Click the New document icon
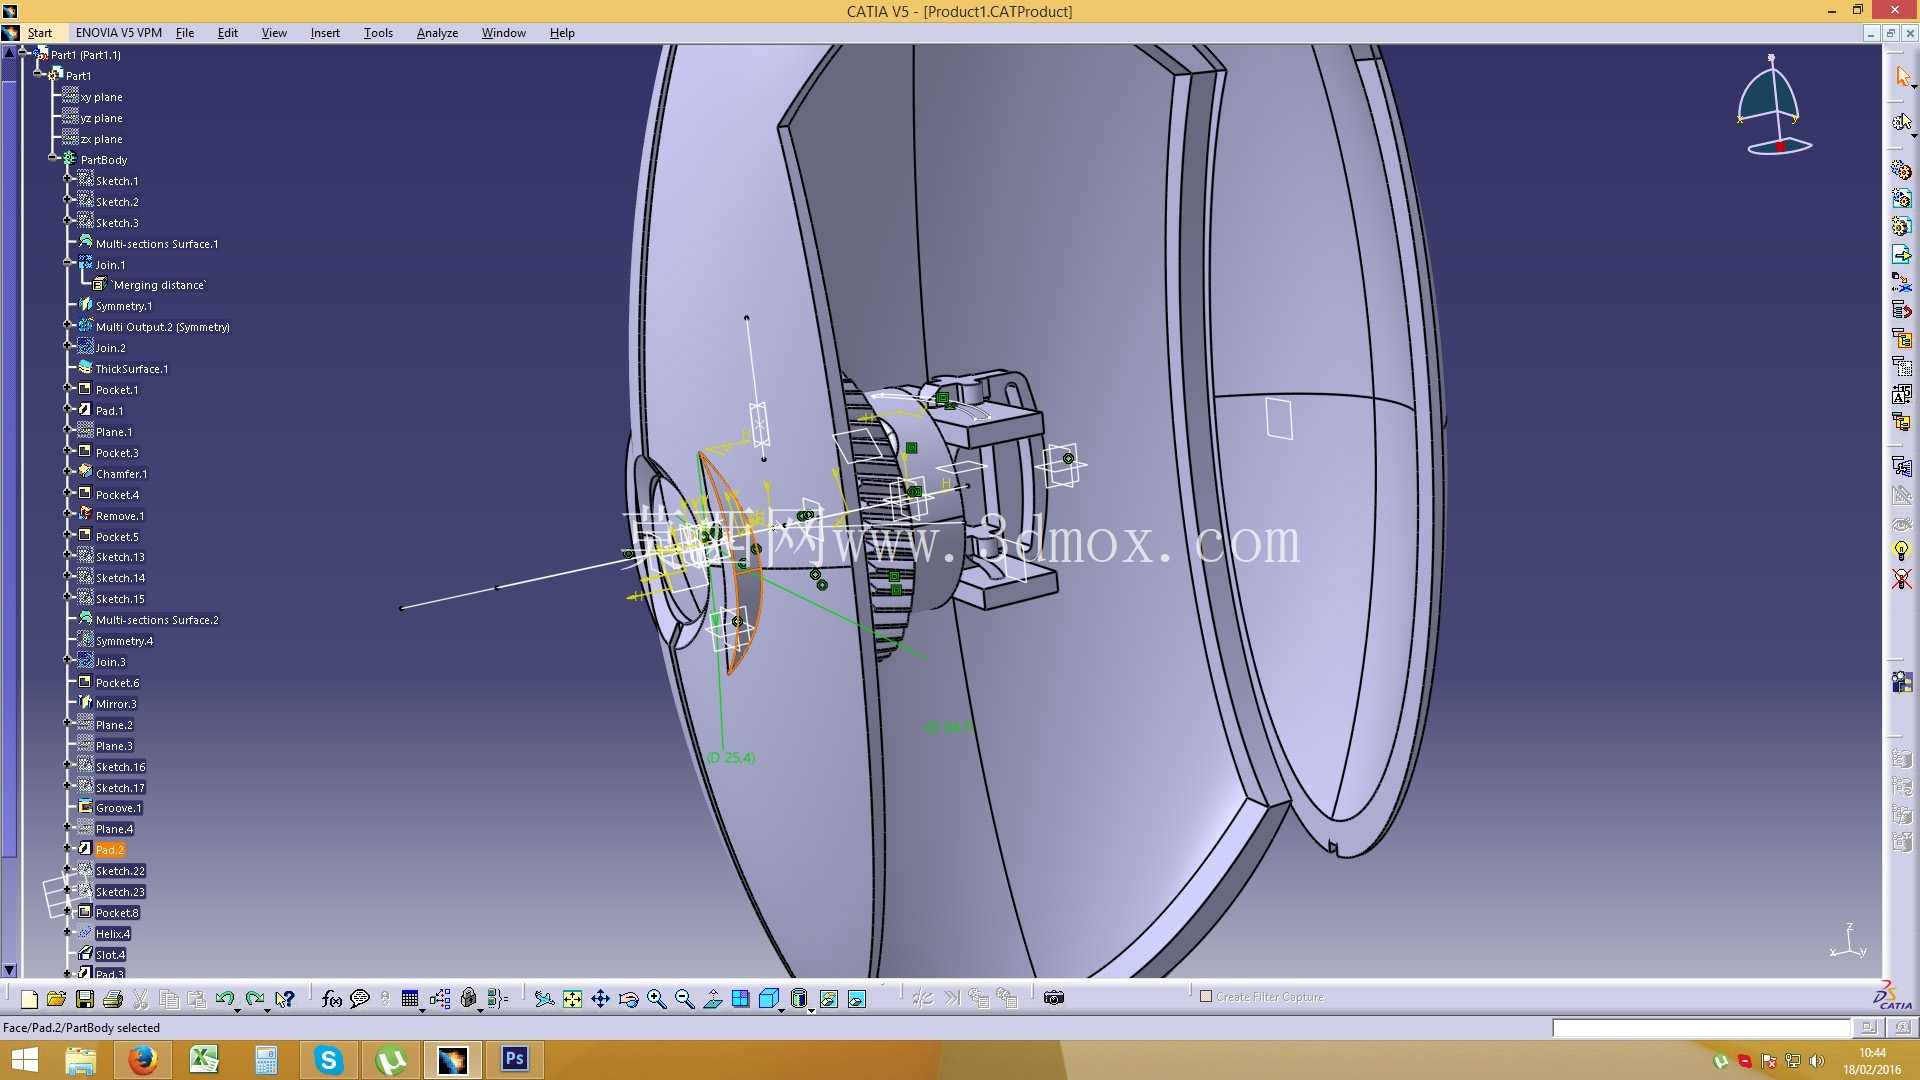 (29, 998)
